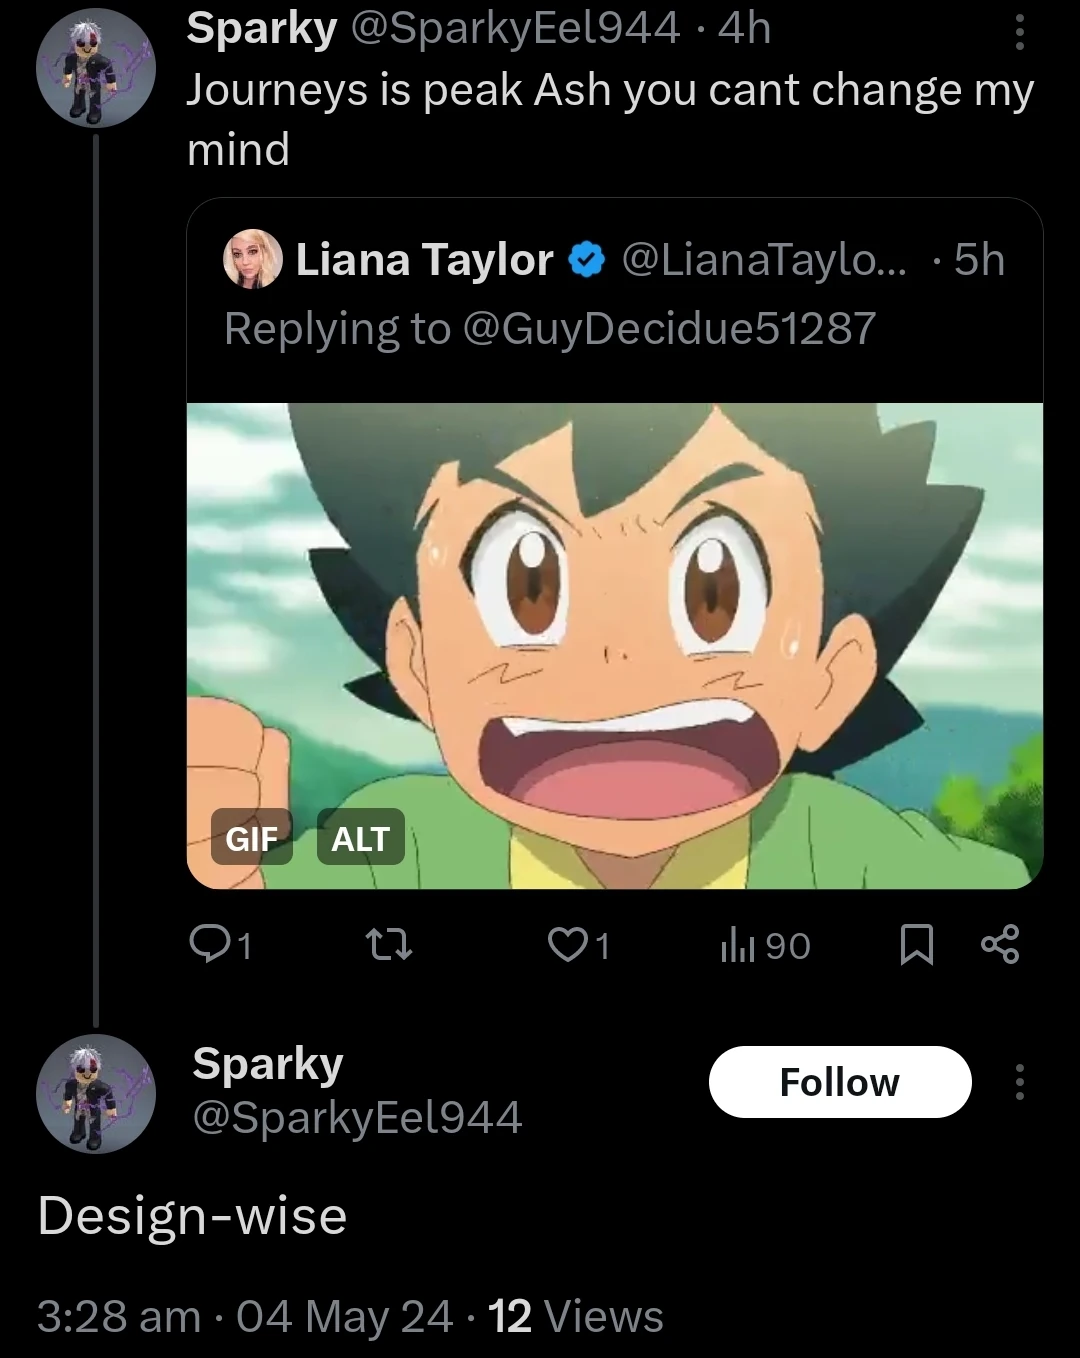Open the three-dot menu on the top tweet

[1021, 33]
